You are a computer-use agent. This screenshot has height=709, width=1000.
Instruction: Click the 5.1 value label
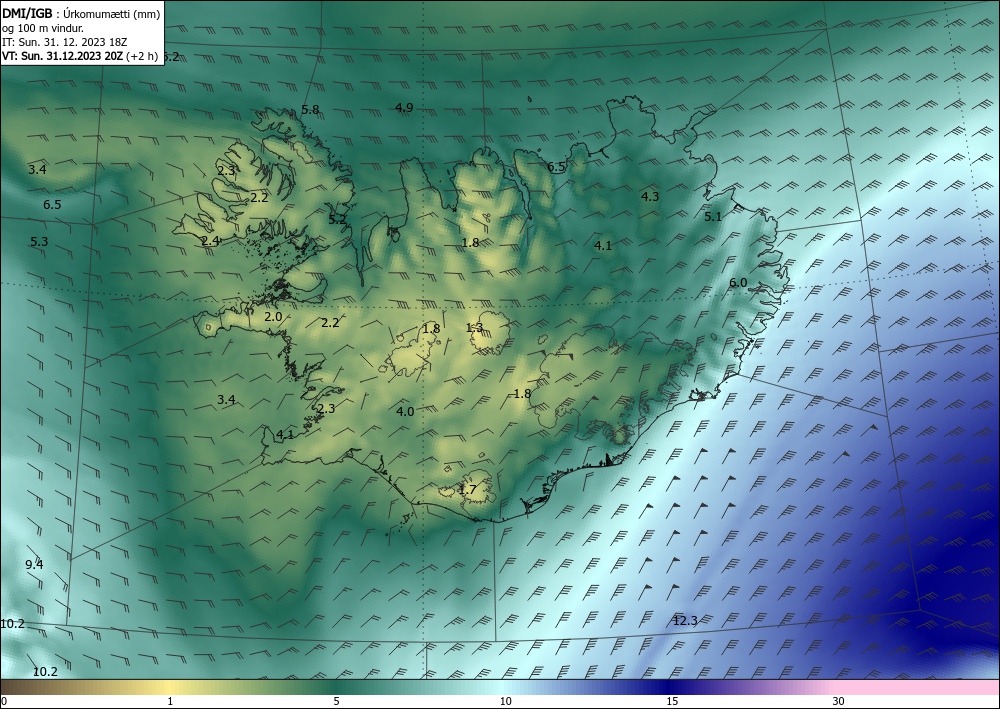click(713, 217)
